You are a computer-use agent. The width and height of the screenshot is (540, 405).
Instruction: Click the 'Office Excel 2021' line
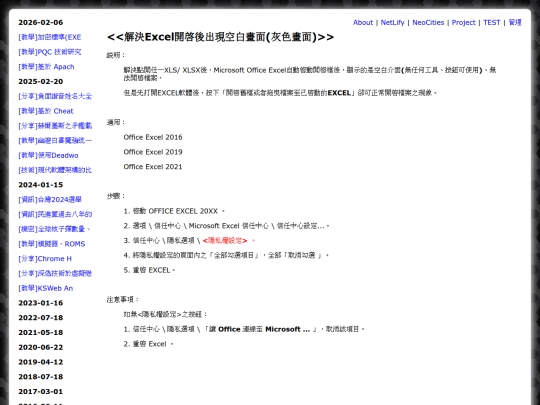click(153, 167)
